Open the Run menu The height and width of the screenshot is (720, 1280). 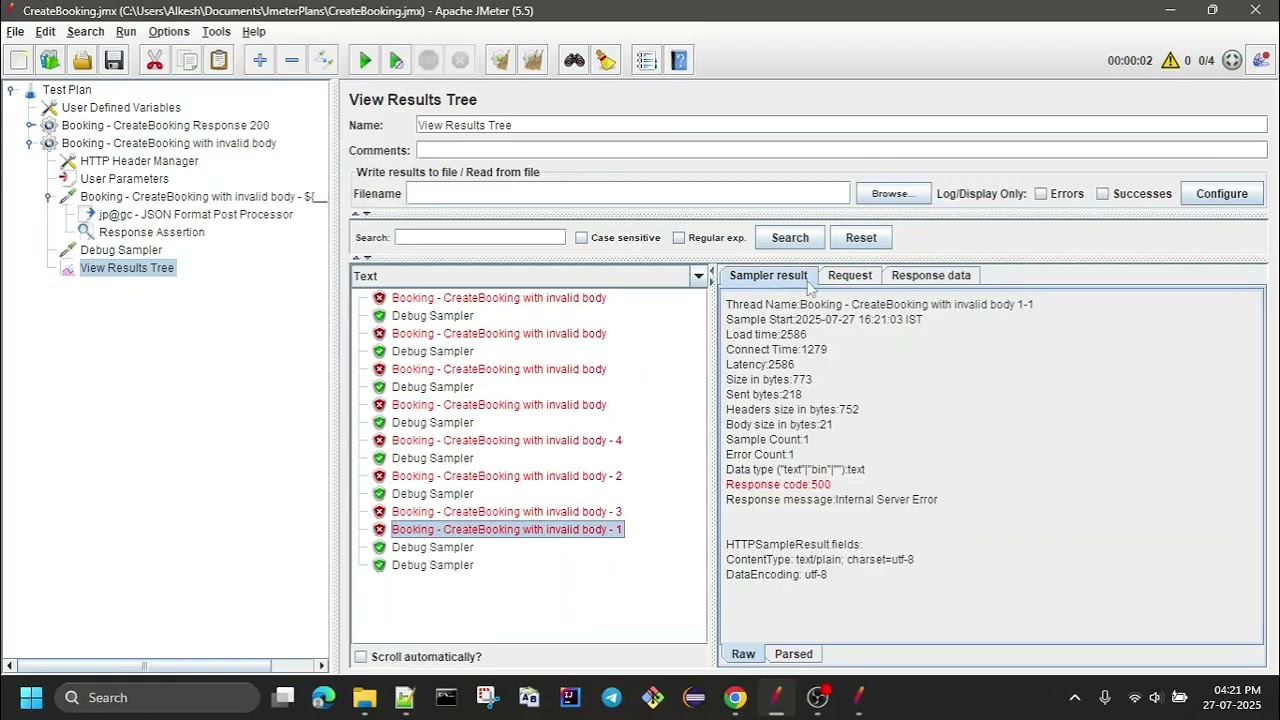coord(126,32)
